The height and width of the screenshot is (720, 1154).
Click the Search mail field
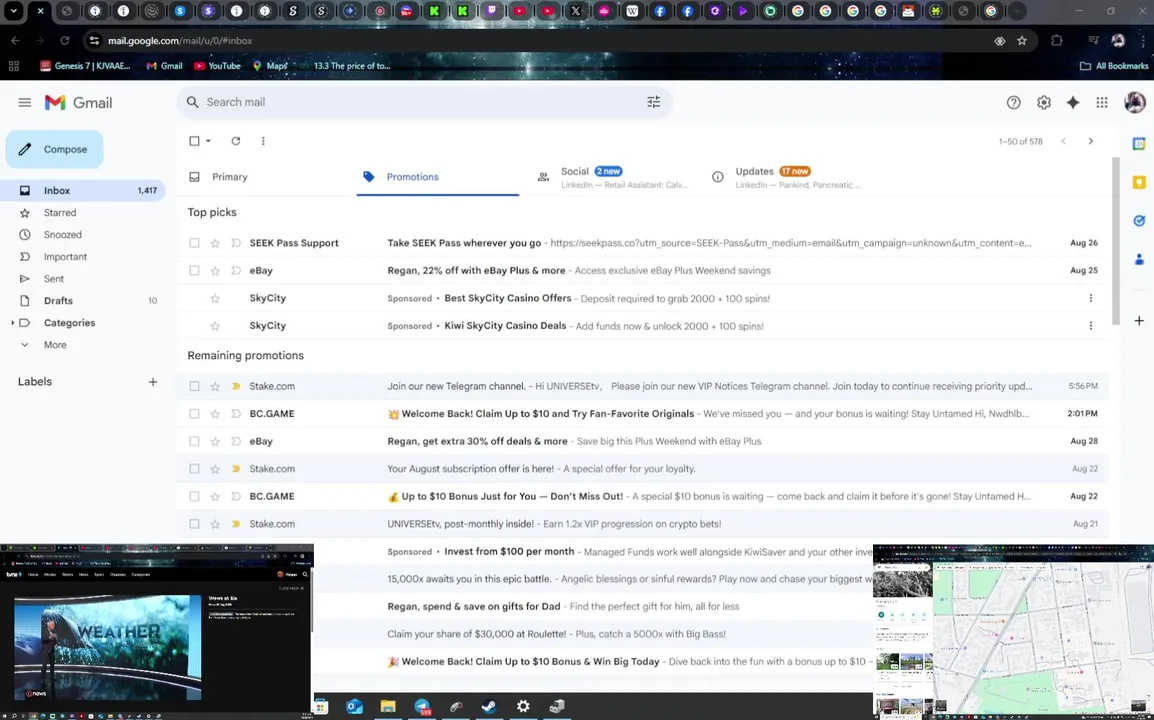point(423,102)
